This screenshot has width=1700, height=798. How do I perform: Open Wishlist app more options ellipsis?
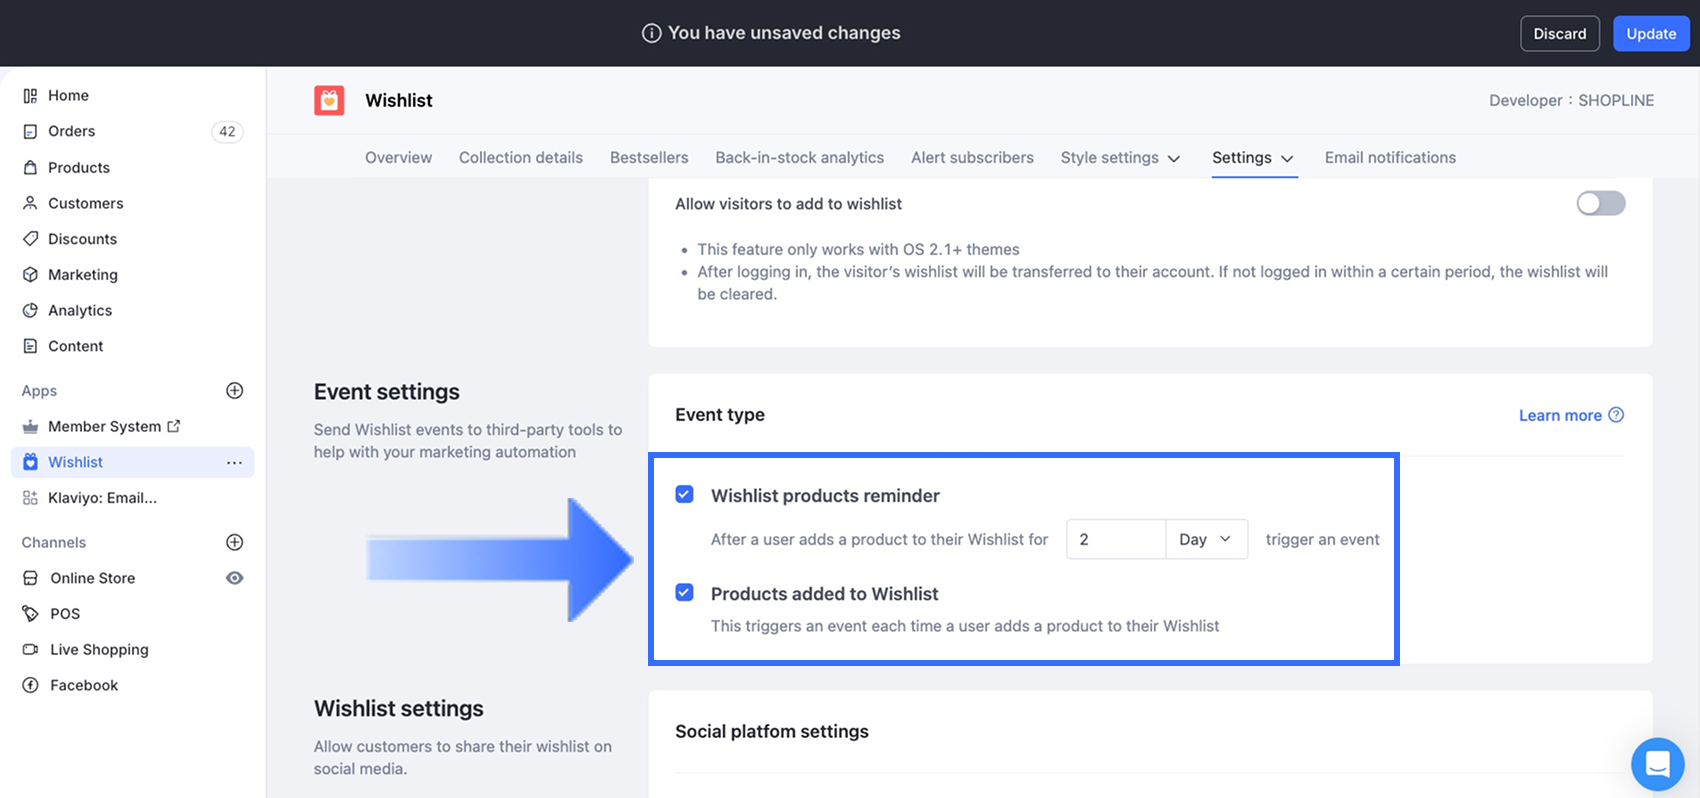pyautogui.click(x=234, y=462)
